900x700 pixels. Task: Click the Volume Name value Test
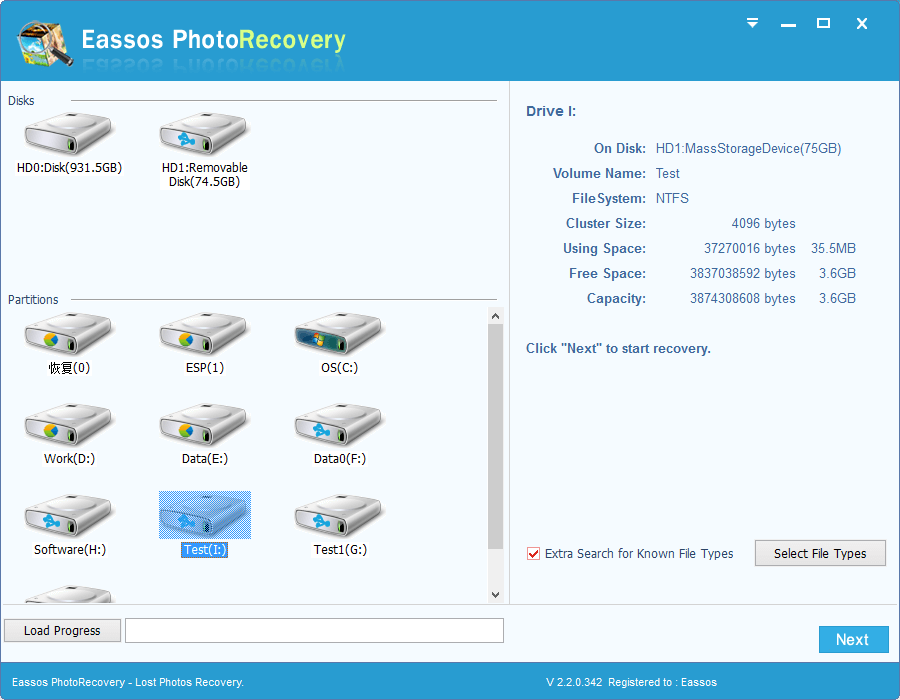click(x=668, y=173)
